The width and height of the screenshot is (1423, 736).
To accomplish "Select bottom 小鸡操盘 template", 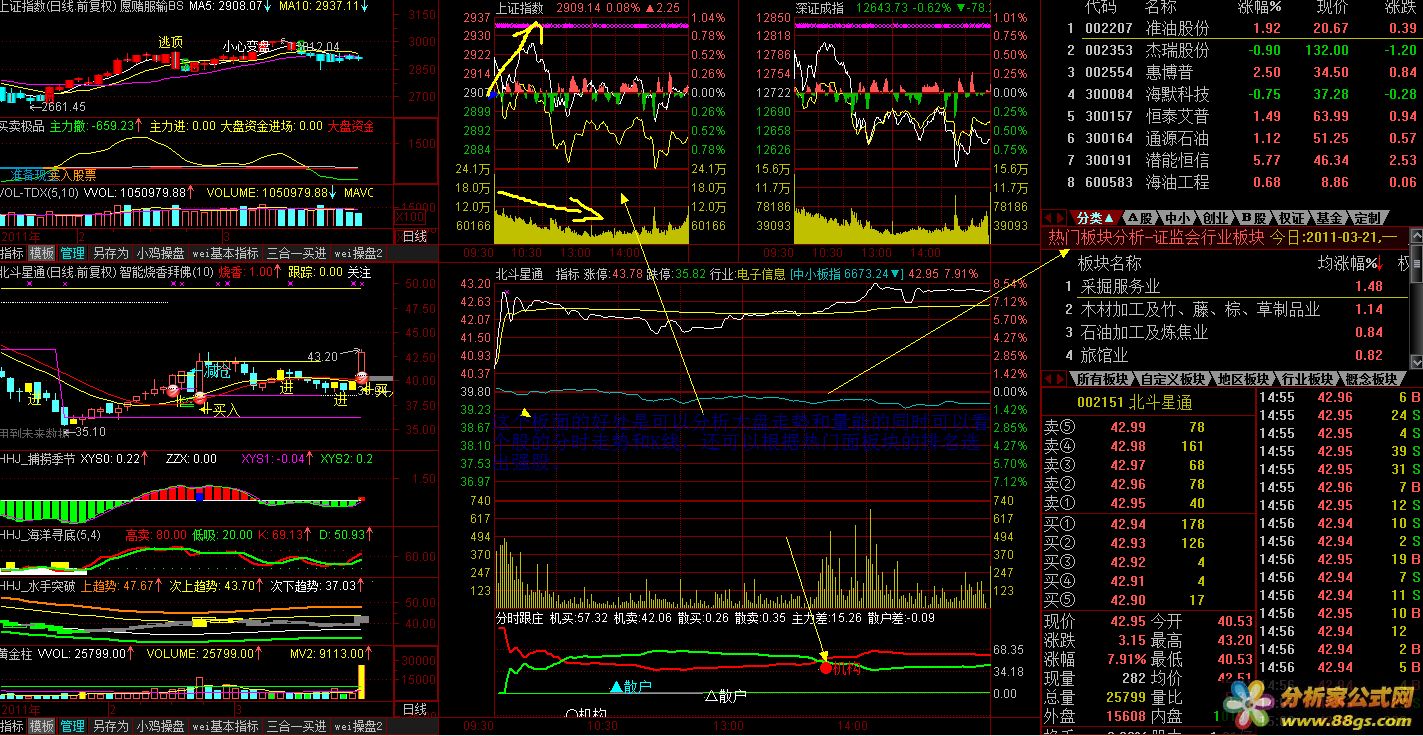I will [160, 726].
